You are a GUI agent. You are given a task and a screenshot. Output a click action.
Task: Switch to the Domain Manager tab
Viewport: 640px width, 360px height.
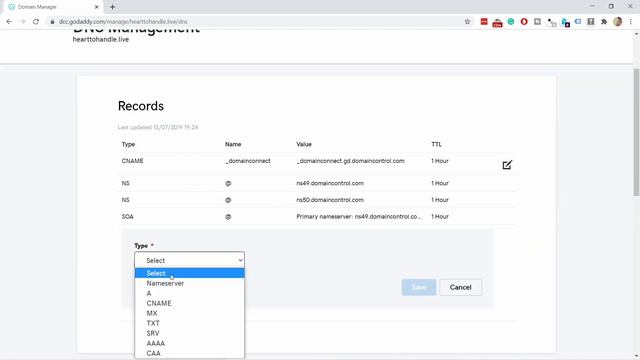(x=52, y=7)
